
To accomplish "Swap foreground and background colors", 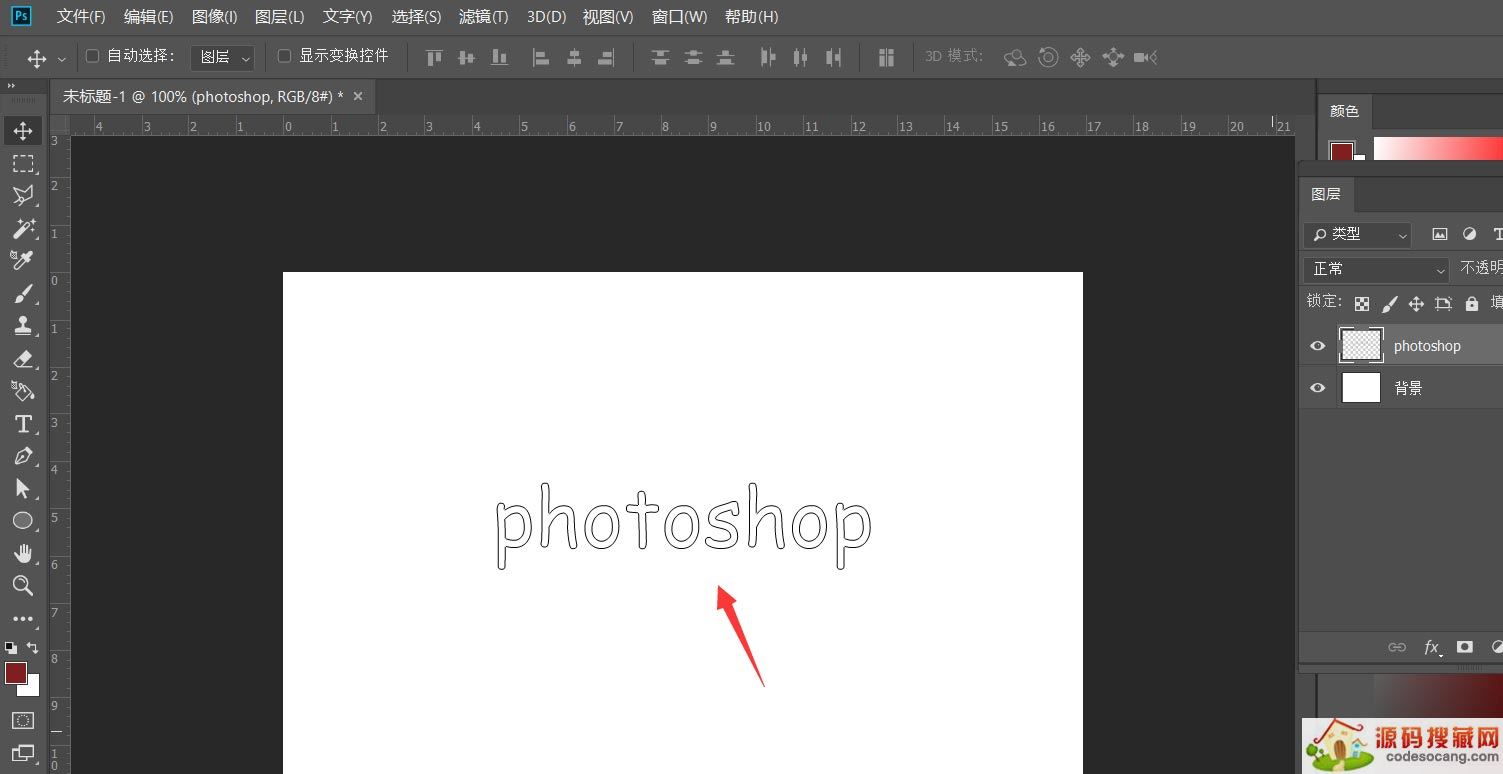I will (x=32, y=647).
